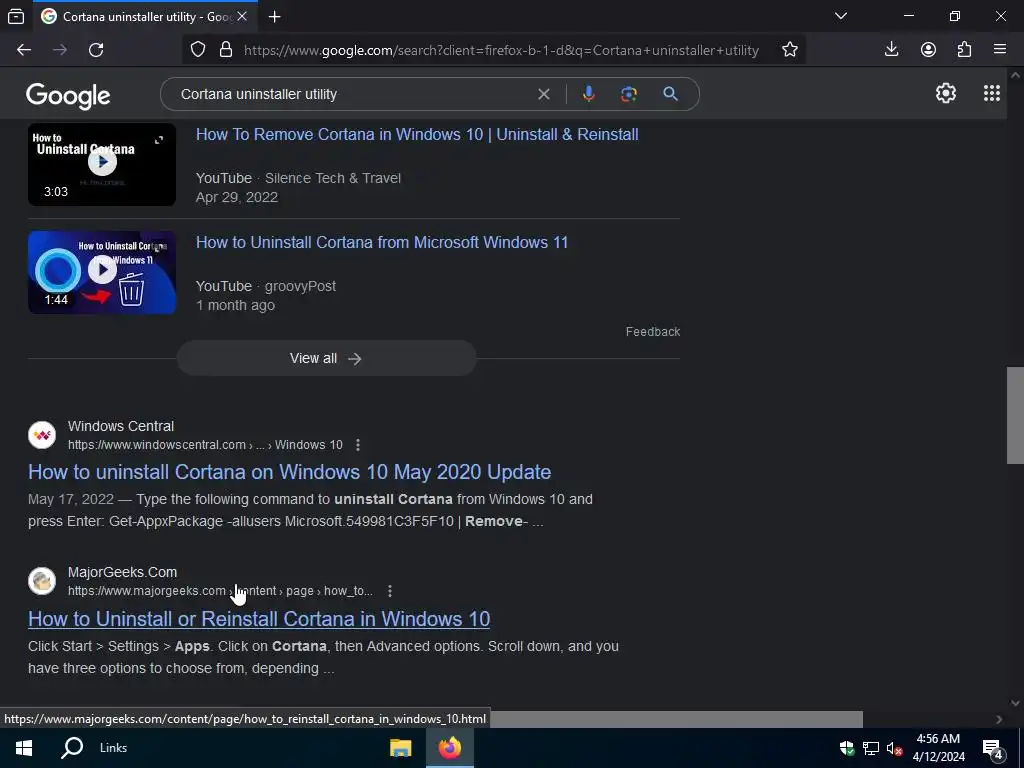The image size is (1024, 768).
Task: Open Windows Central site favicon
Action: tap(42, 435)
